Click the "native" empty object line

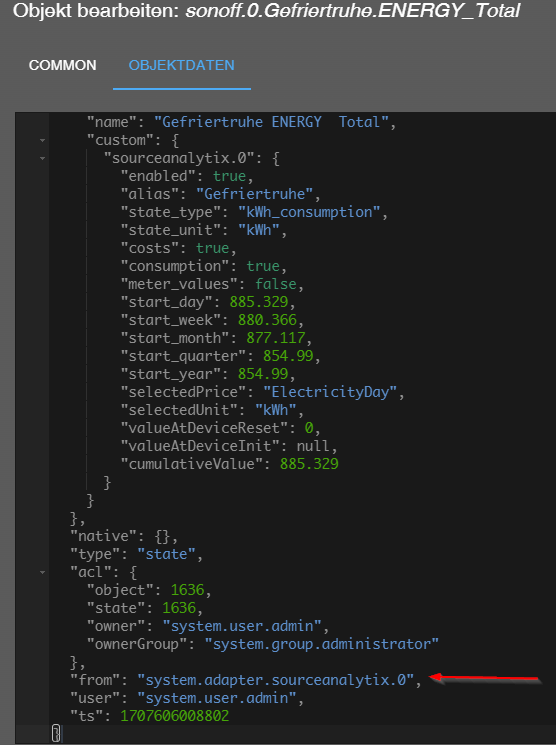point(124,536)
